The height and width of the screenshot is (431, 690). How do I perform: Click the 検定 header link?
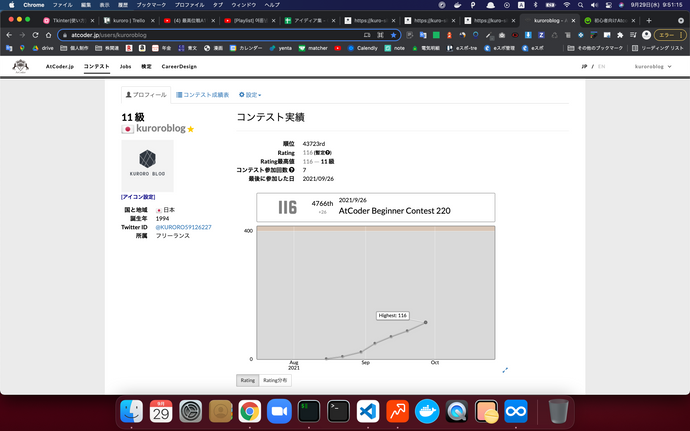click(146, 66)
